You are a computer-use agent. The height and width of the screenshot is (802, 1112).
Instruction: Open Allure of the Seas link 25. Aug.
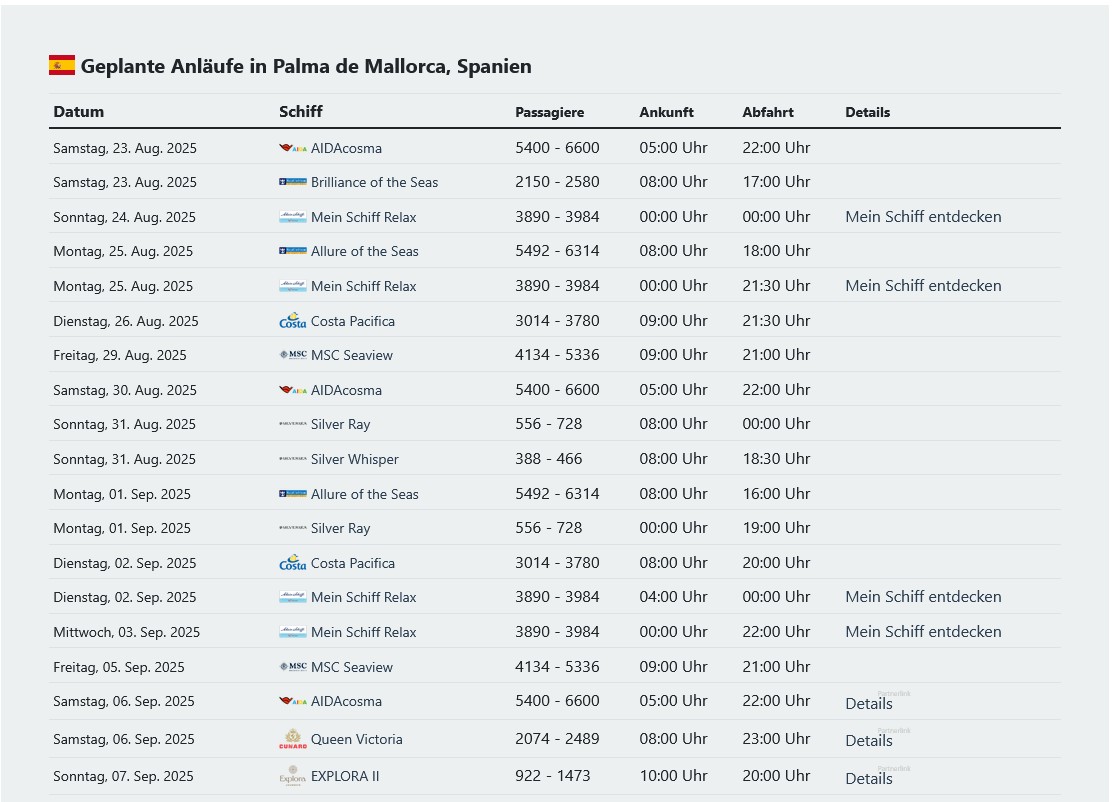[365, 251]
